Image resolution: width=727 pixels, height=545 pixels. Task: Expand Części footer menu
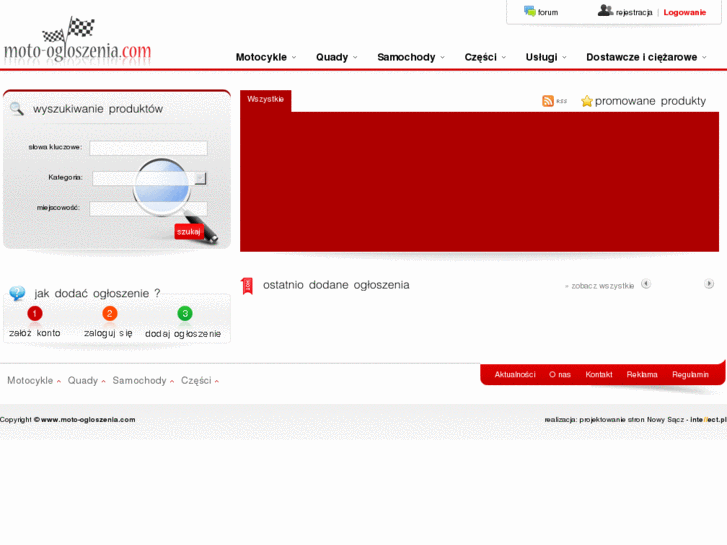click(200, 380)
